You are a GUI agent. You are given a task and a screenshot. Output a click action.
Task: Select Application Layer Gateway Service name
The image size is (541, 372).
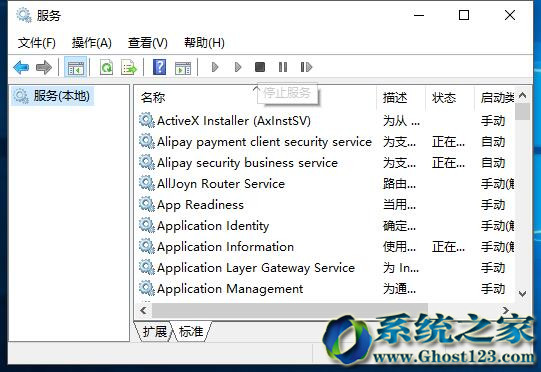coord(256,268)
